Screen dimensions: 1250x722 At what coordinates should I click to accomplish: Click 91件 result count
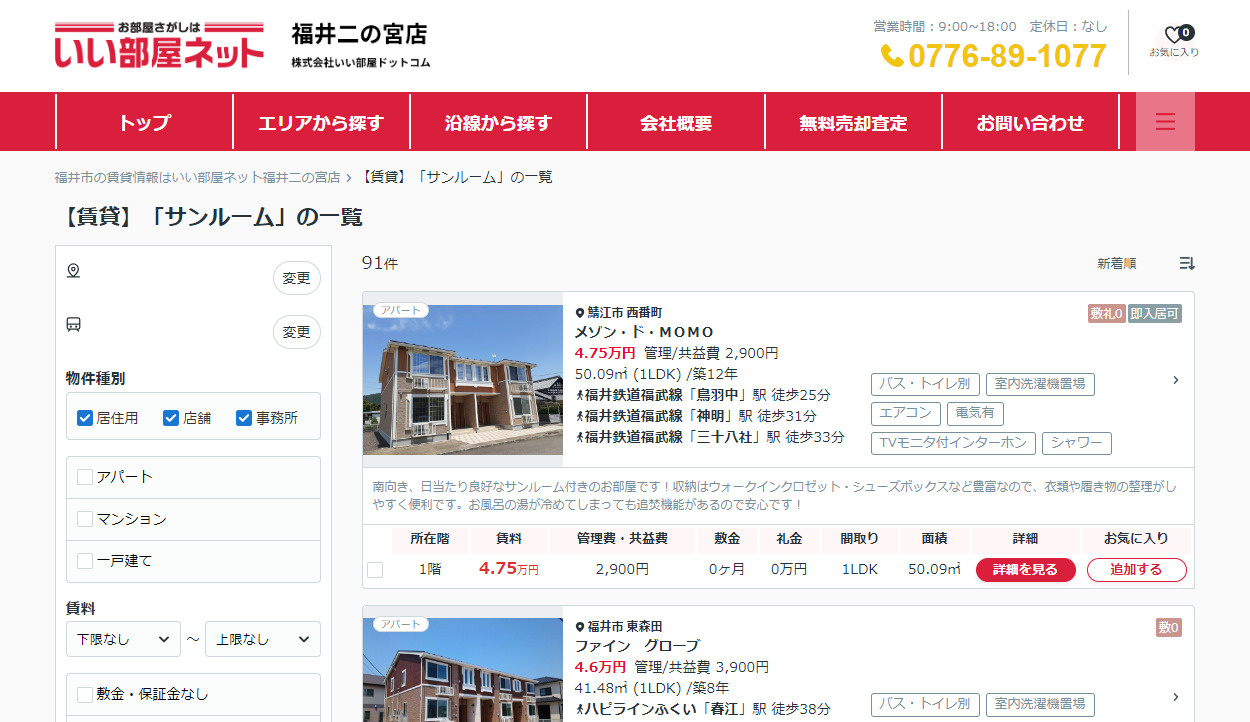(x=380, y=263)
